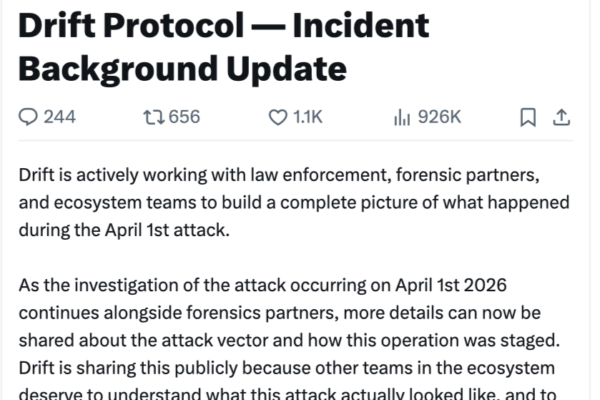Click the 244 replies count

pyautogui.click(x=60, y=117)
